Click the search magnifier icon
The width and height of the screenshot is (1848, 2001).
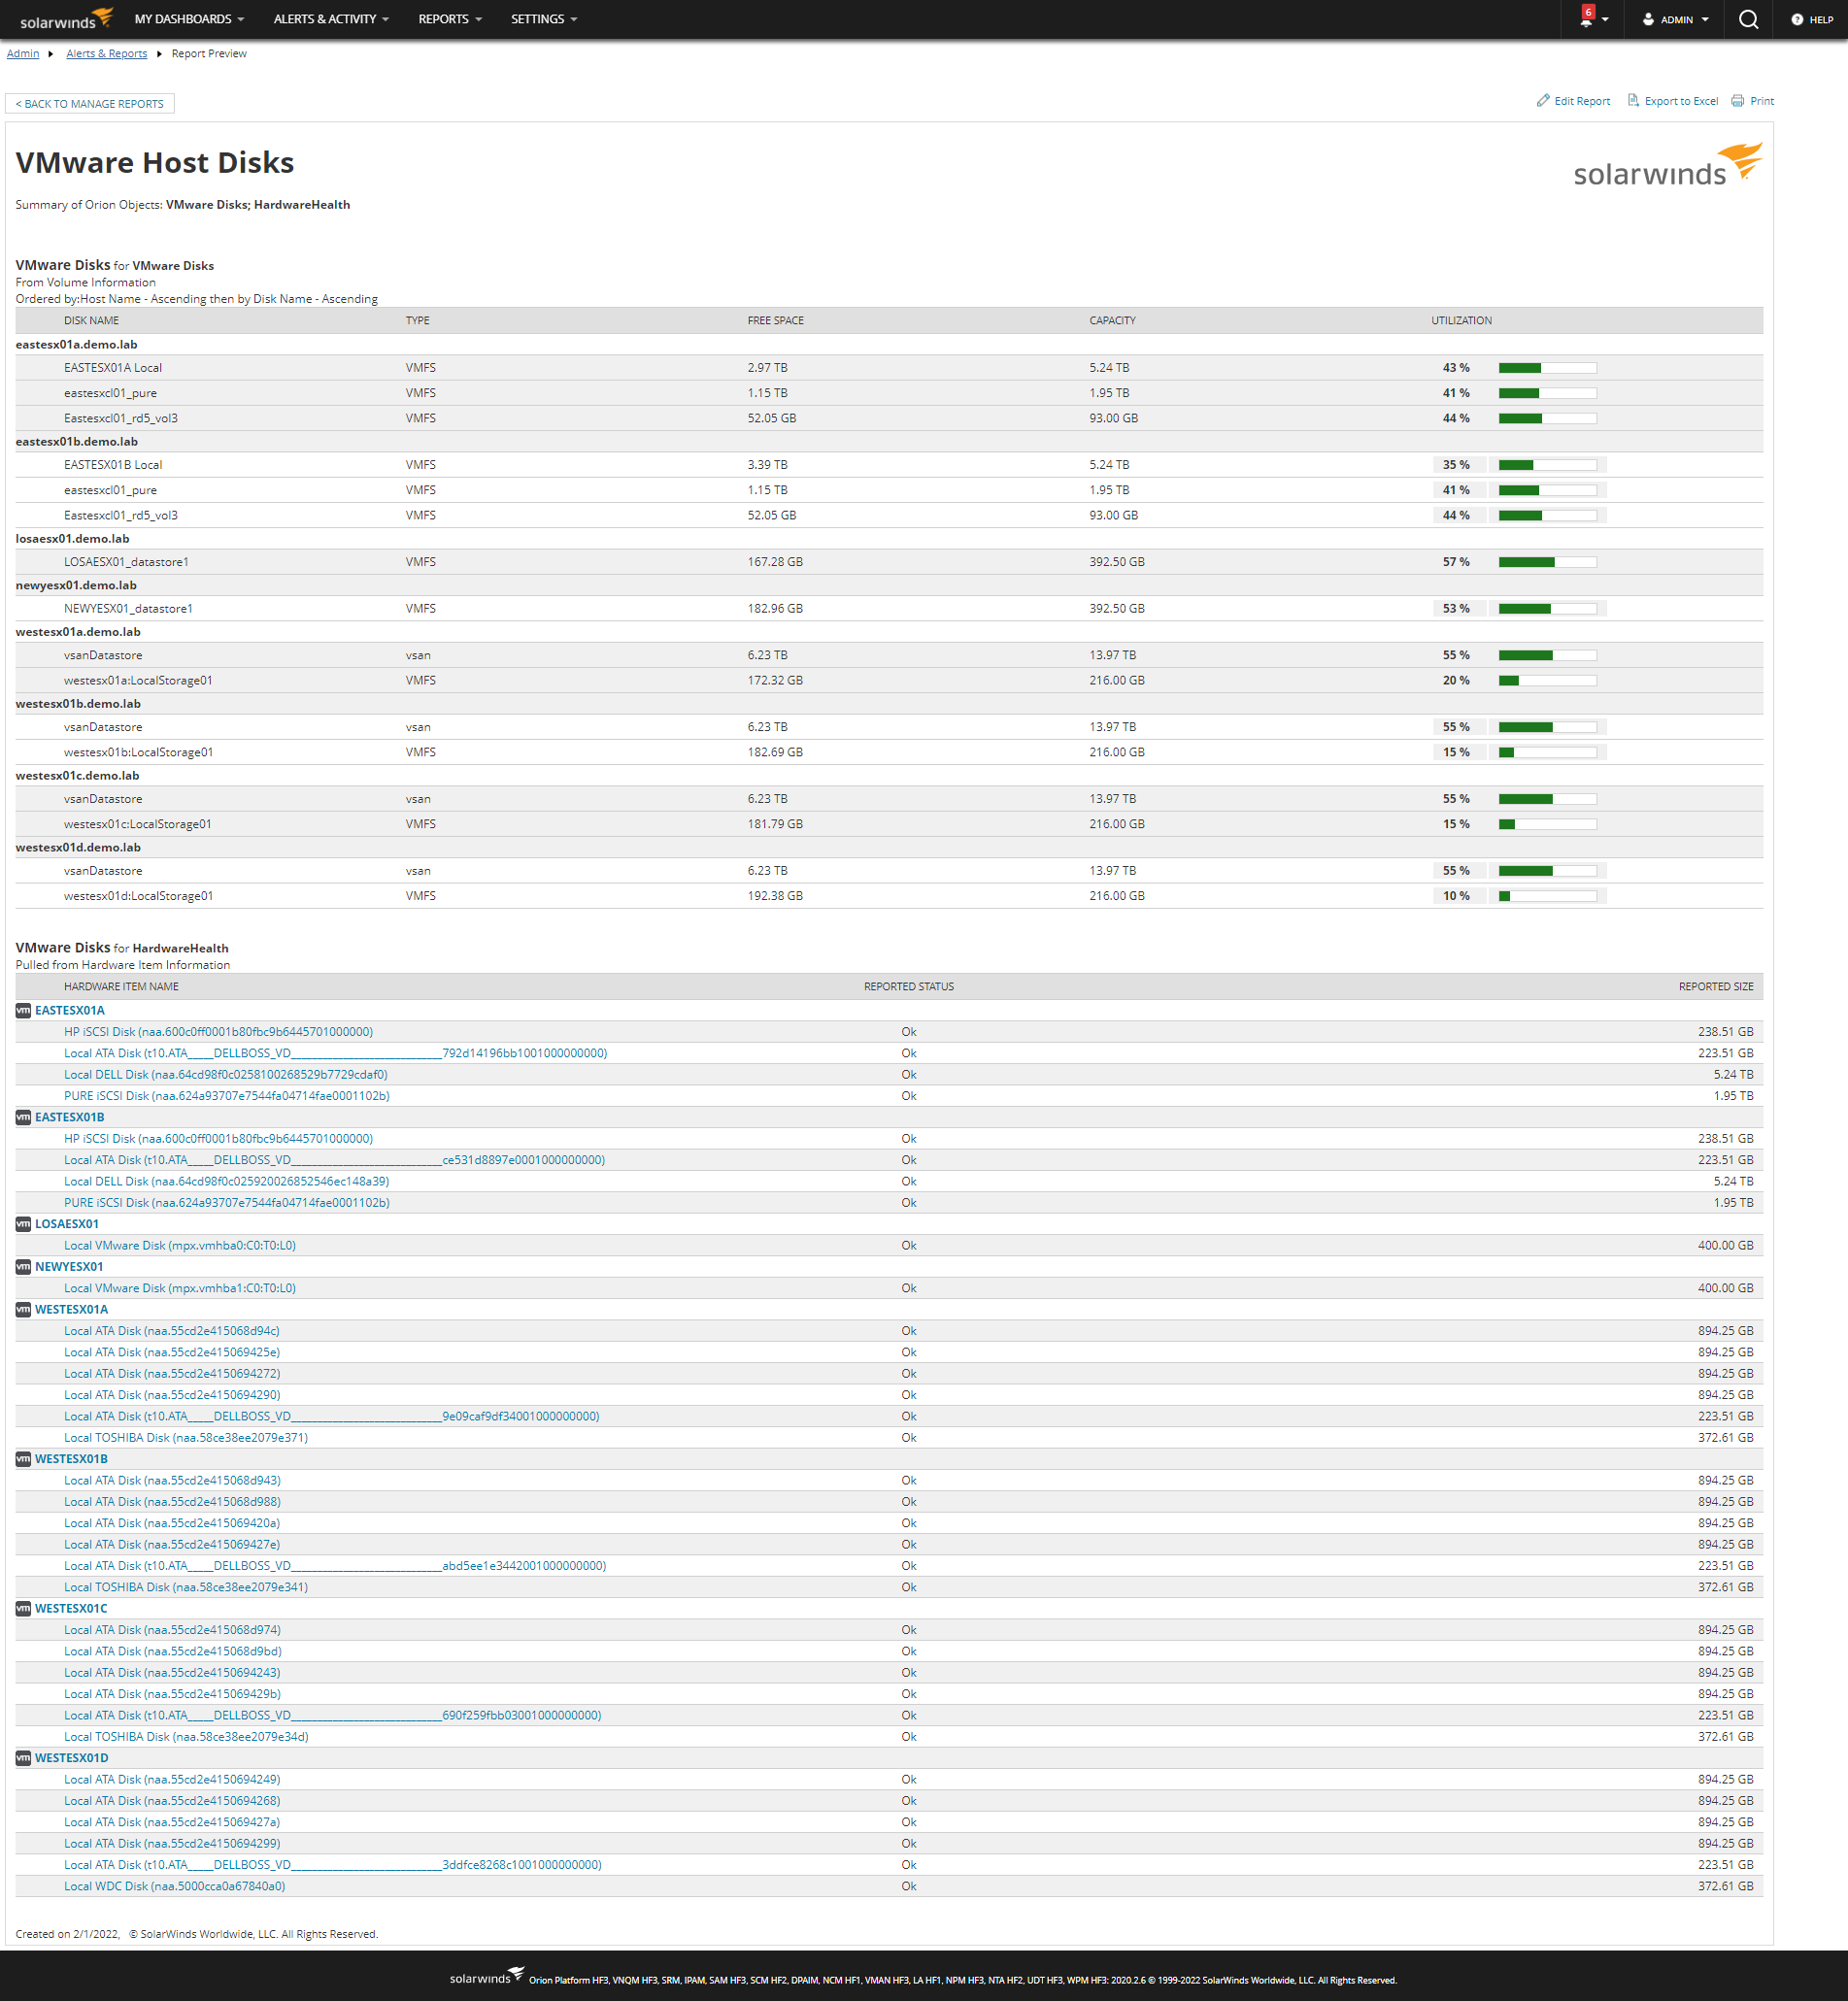point(1748,19)
